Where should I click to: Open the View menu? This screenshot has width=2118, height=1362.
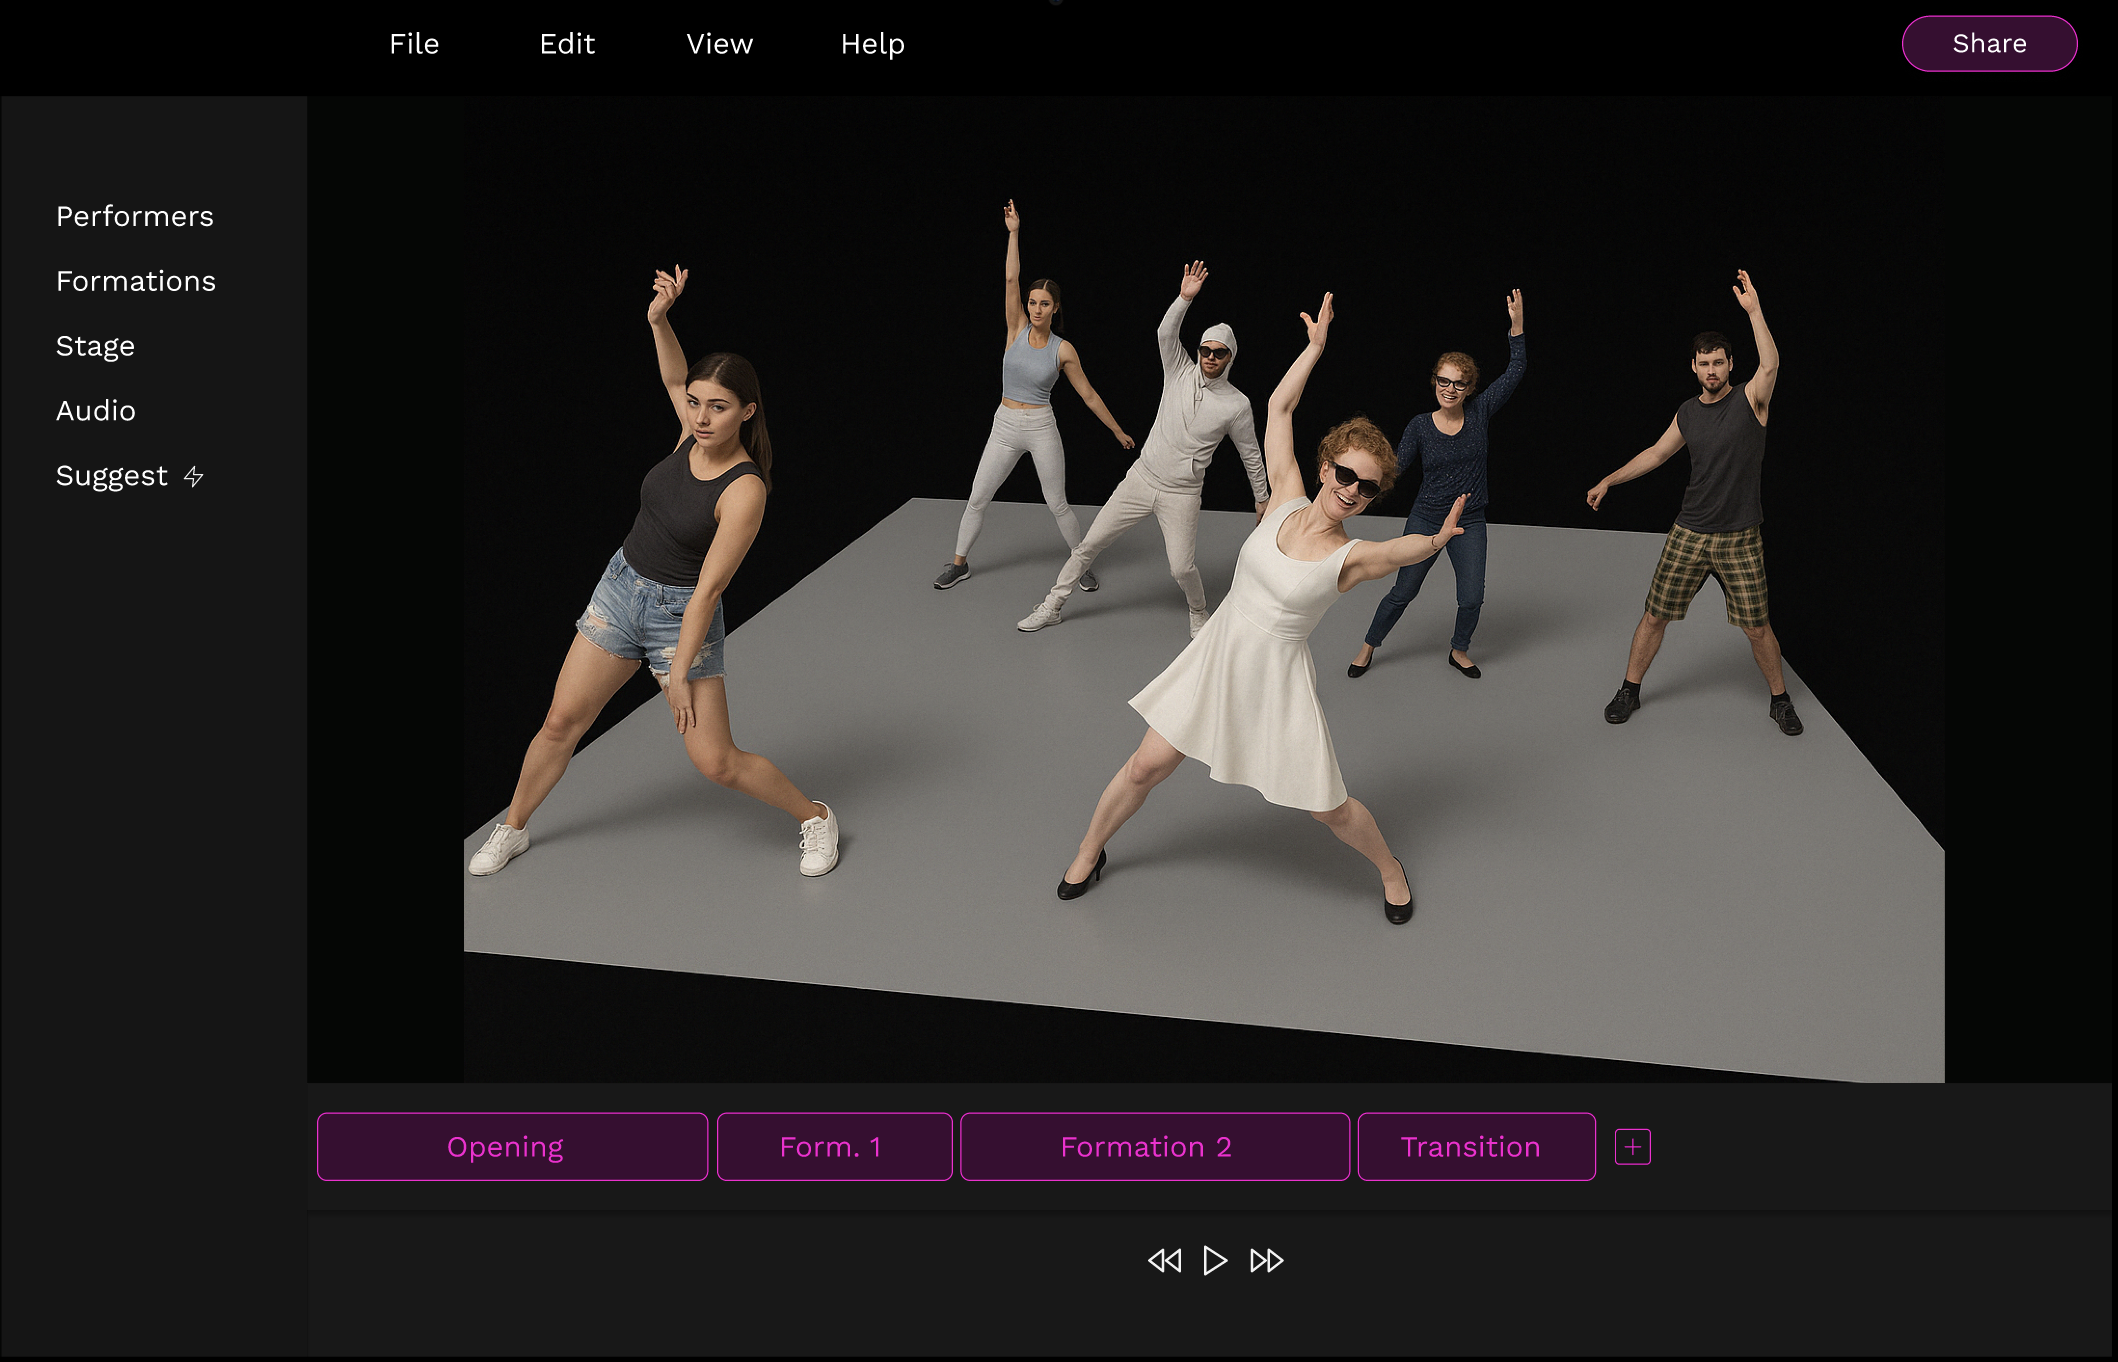pos(719,44)
